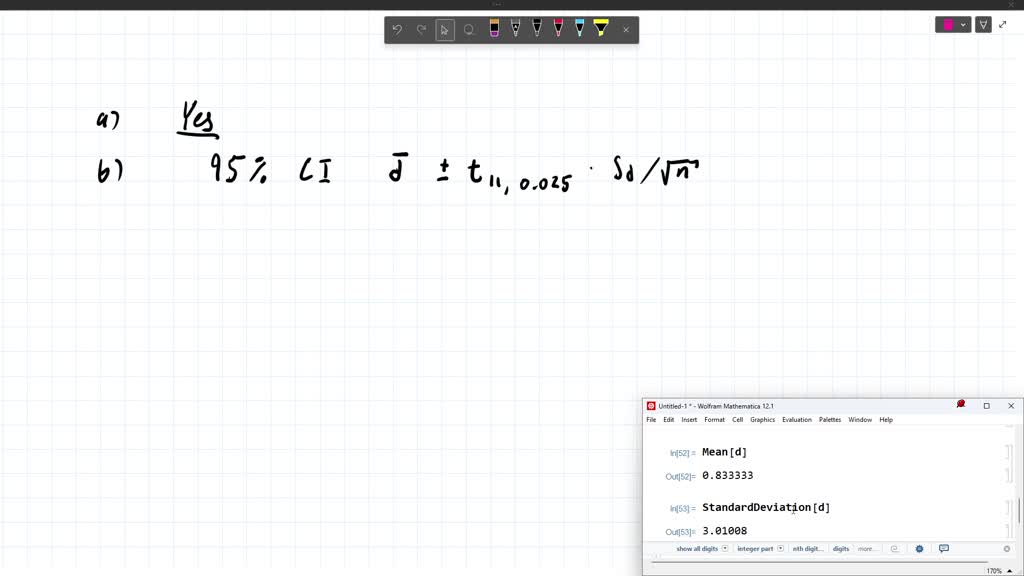Expand the integer part dropdown arrow
Image resolution: width=1024 pixels, height=576 pixels.
781,549
